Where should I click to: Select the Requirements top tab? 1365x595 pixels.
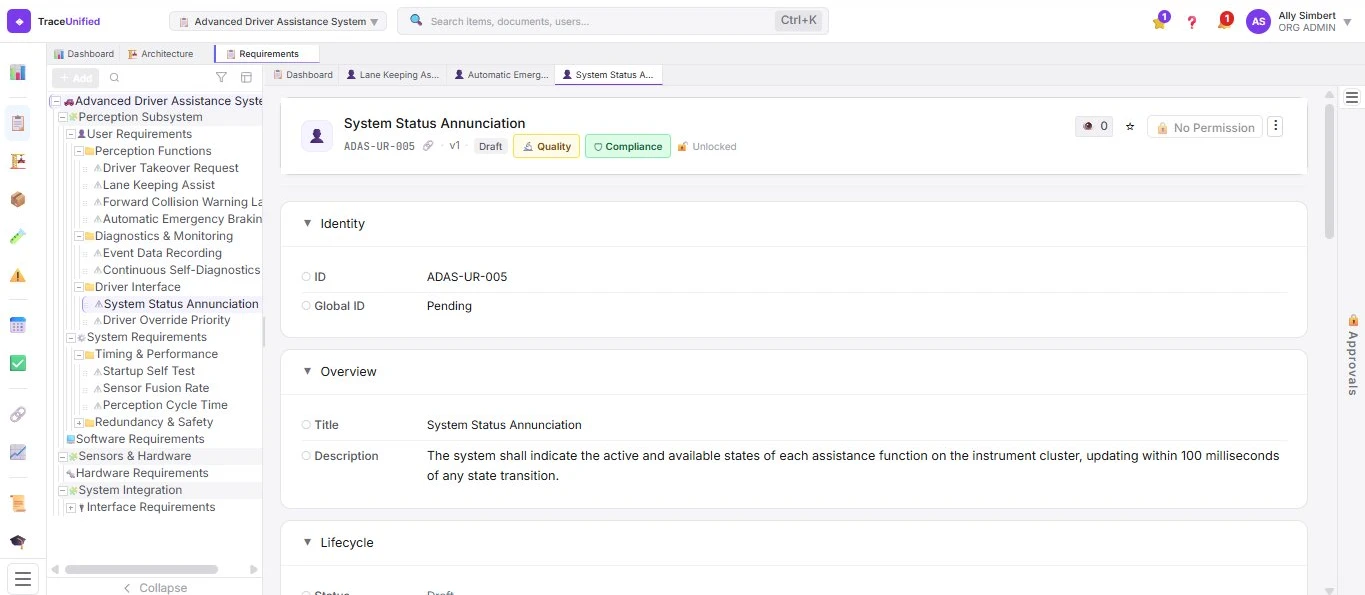[267, 54]
